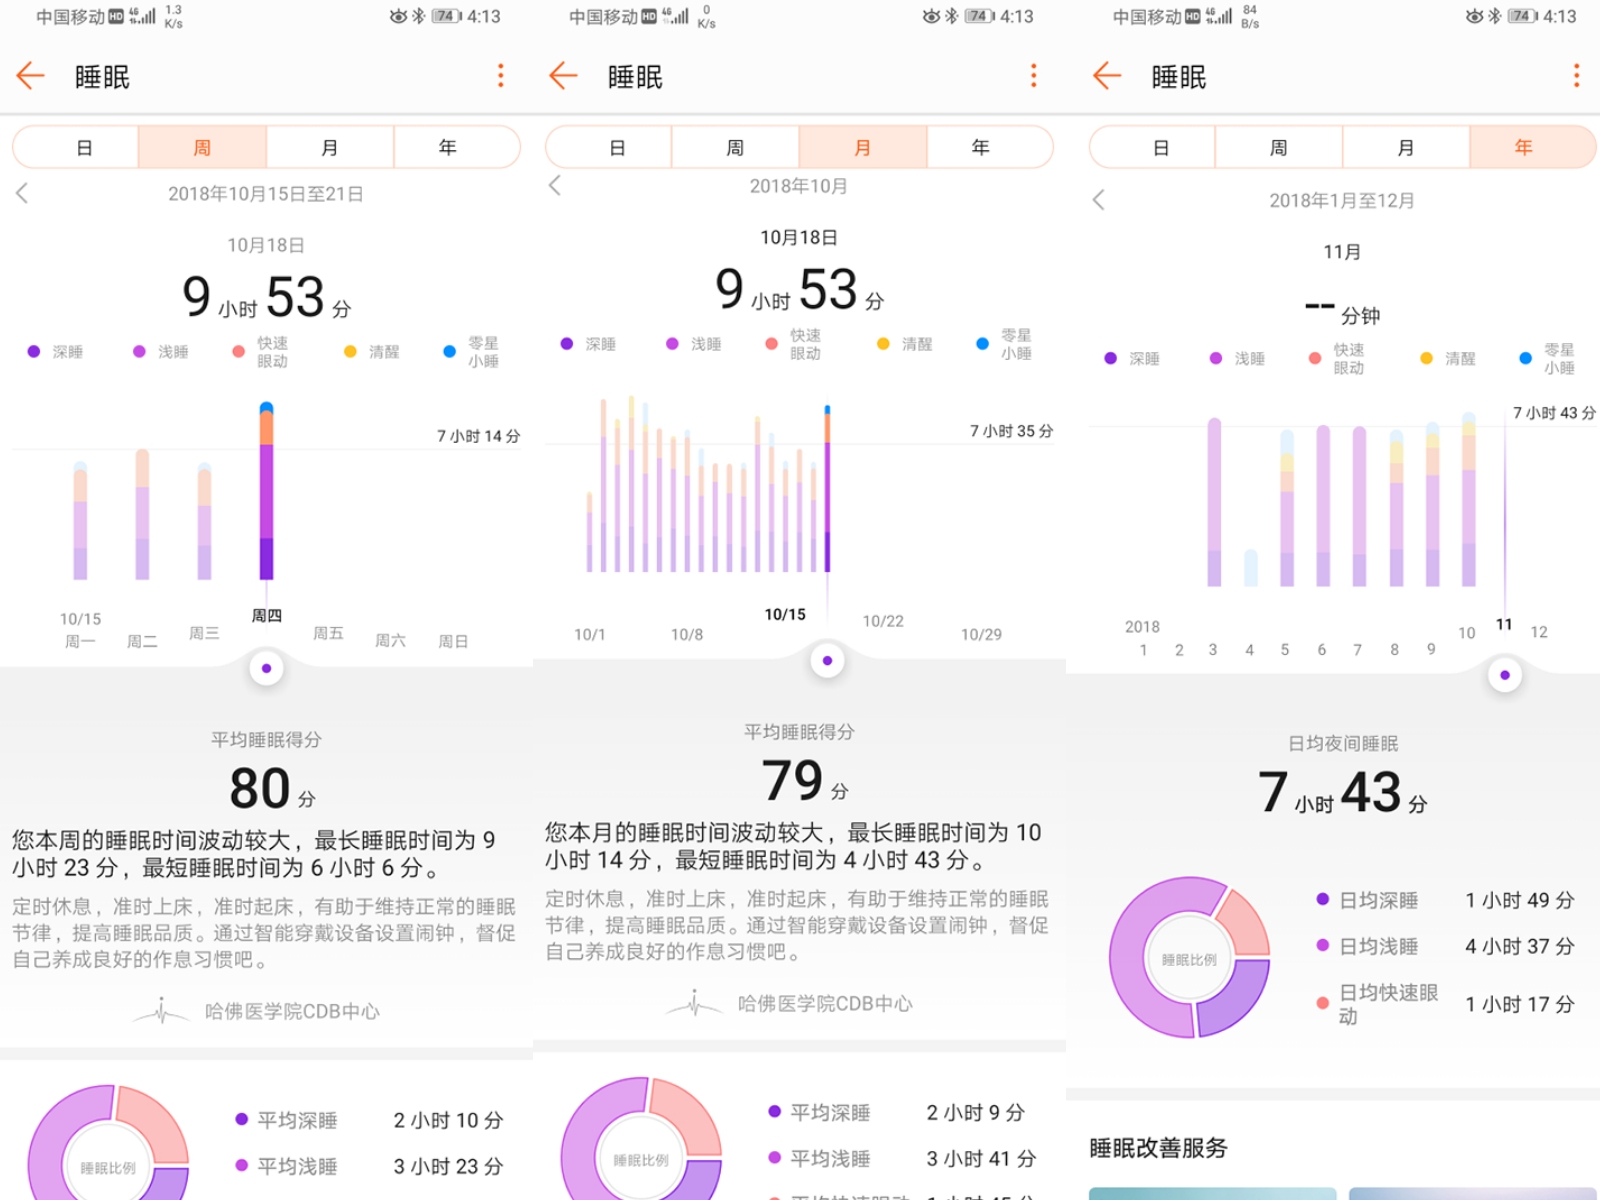1600x1200 pixels.
Task: Tap the 睡眠改善服务 section heading
Action: point(1158,1147)
